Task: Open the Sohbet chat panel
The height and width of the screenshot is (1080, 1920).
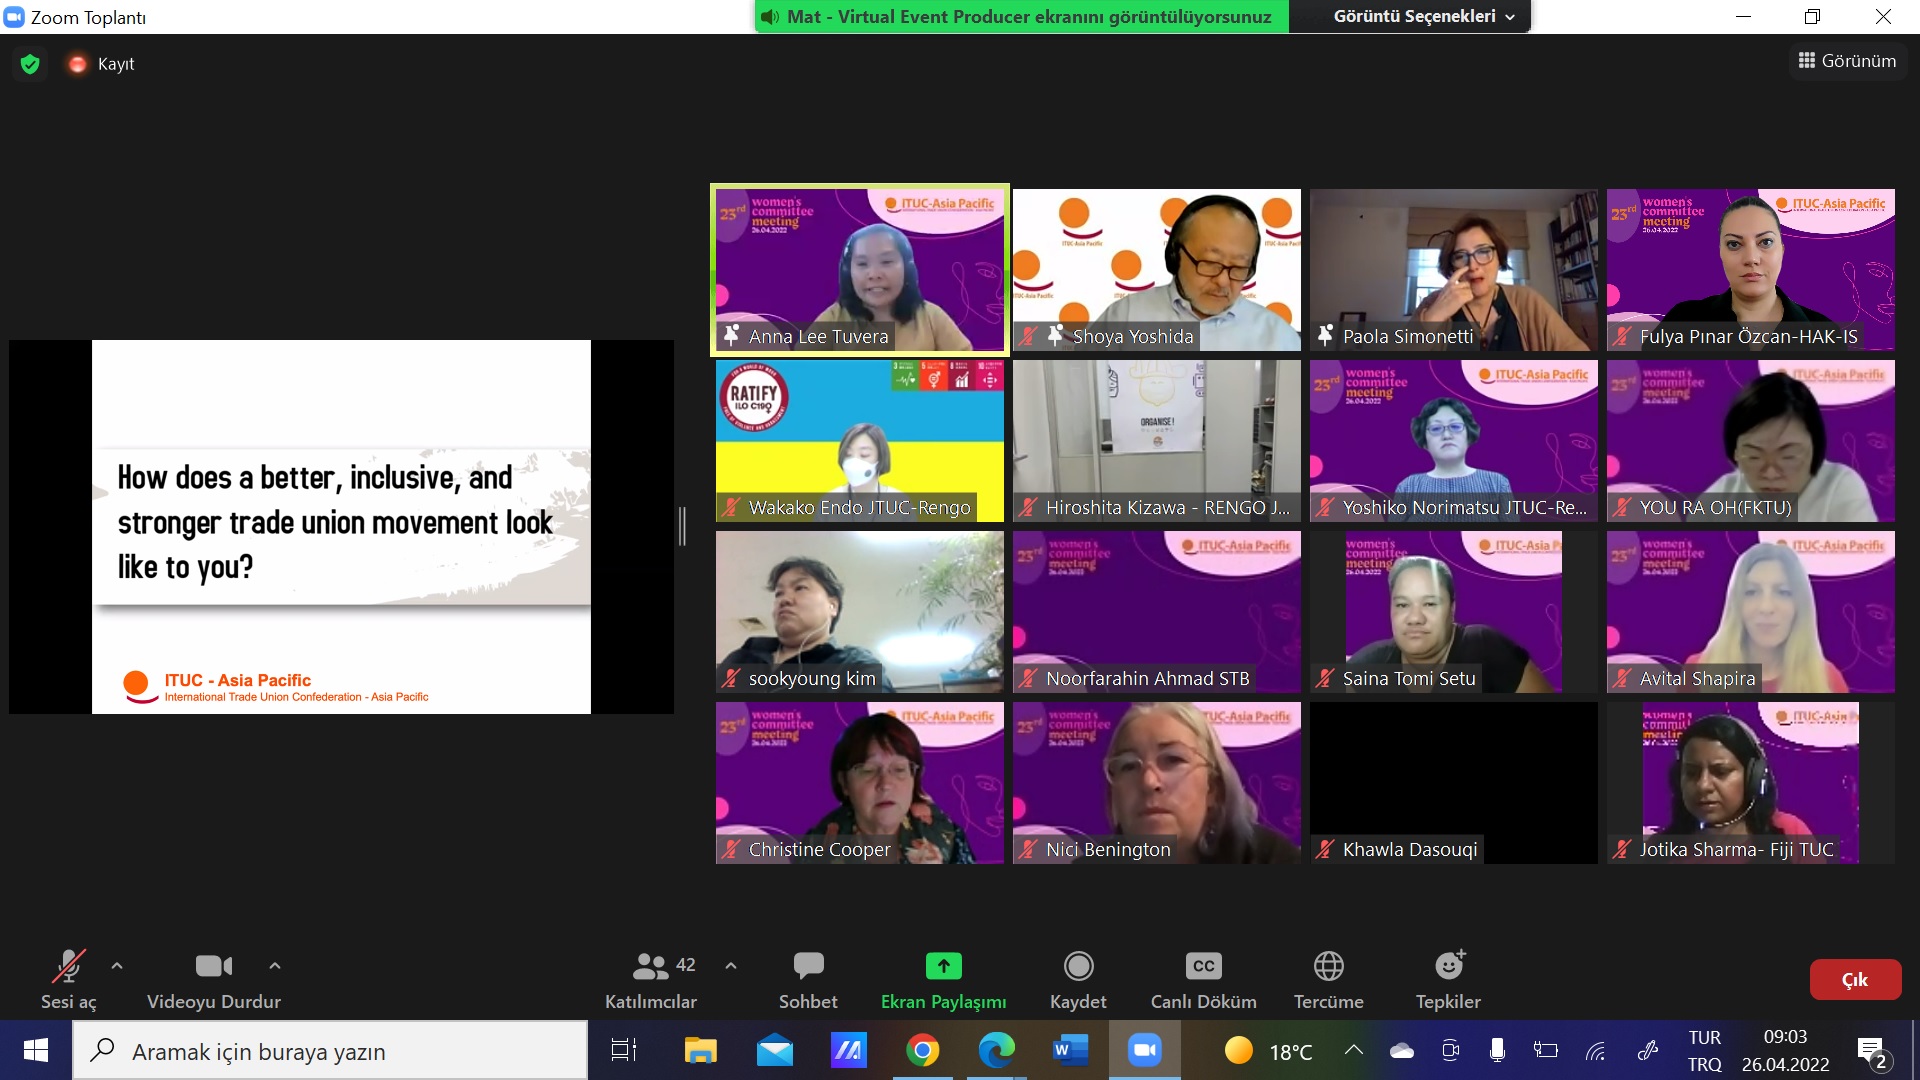Action: click(x=808, y=979)
